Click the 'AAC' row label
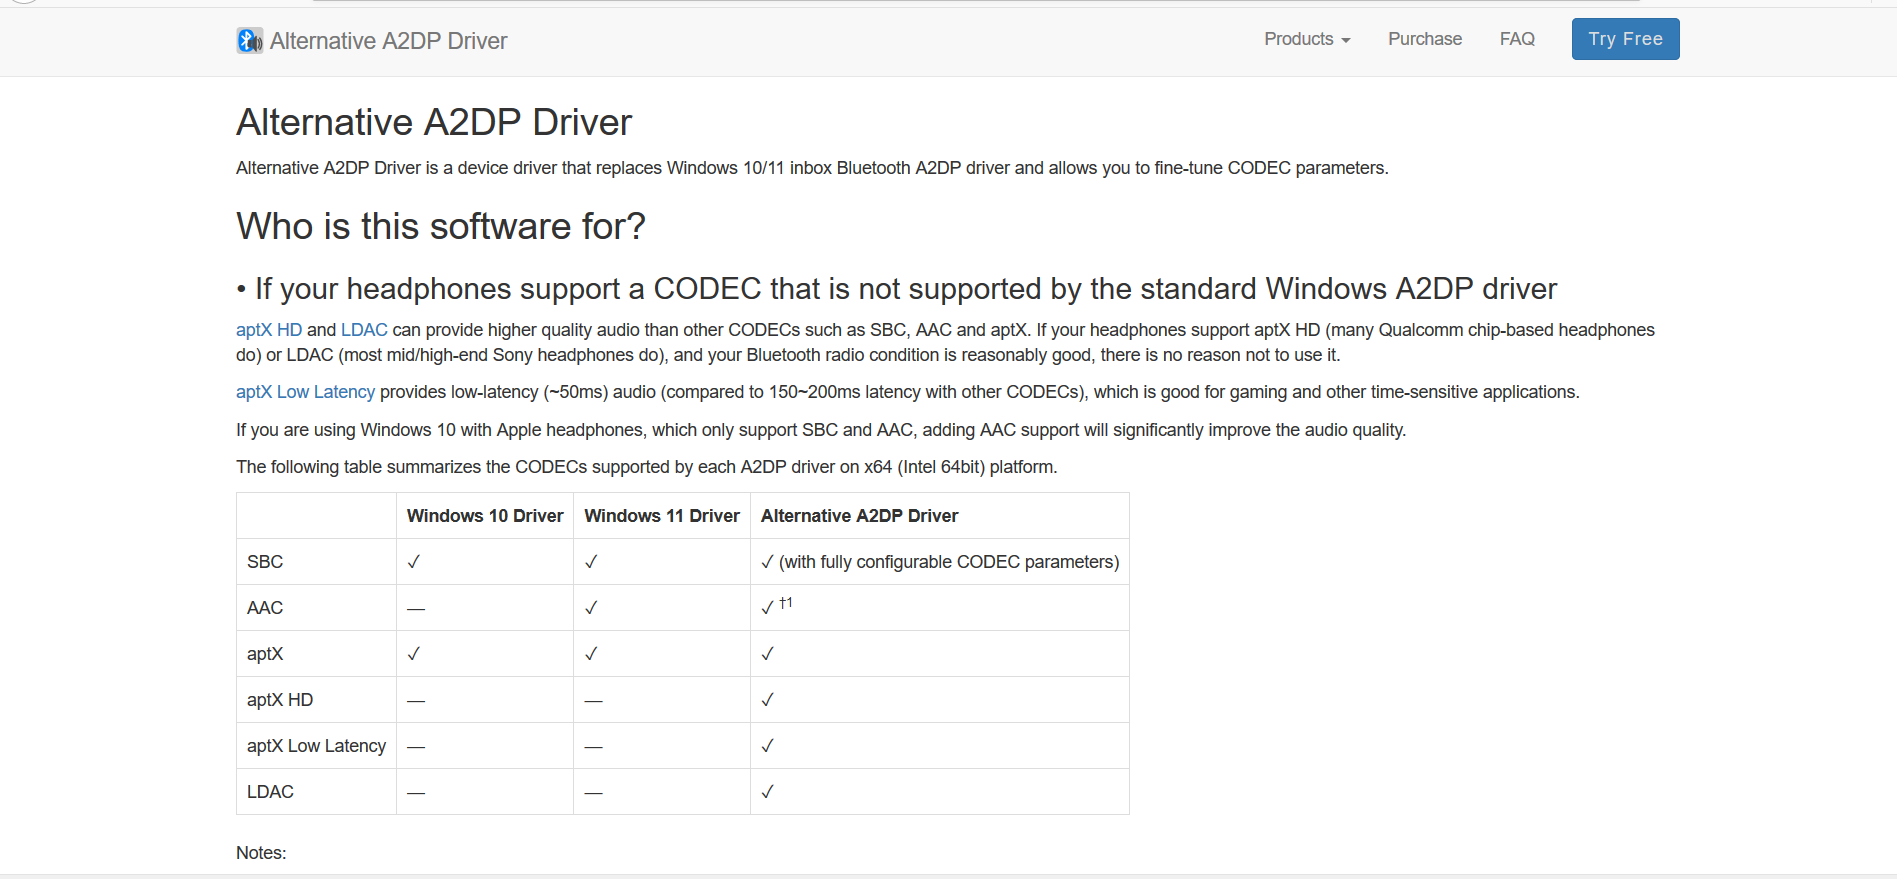Image resolution: width=1897 pixels, height=879 pixels. pyautogui.click(x=265, y=608)
